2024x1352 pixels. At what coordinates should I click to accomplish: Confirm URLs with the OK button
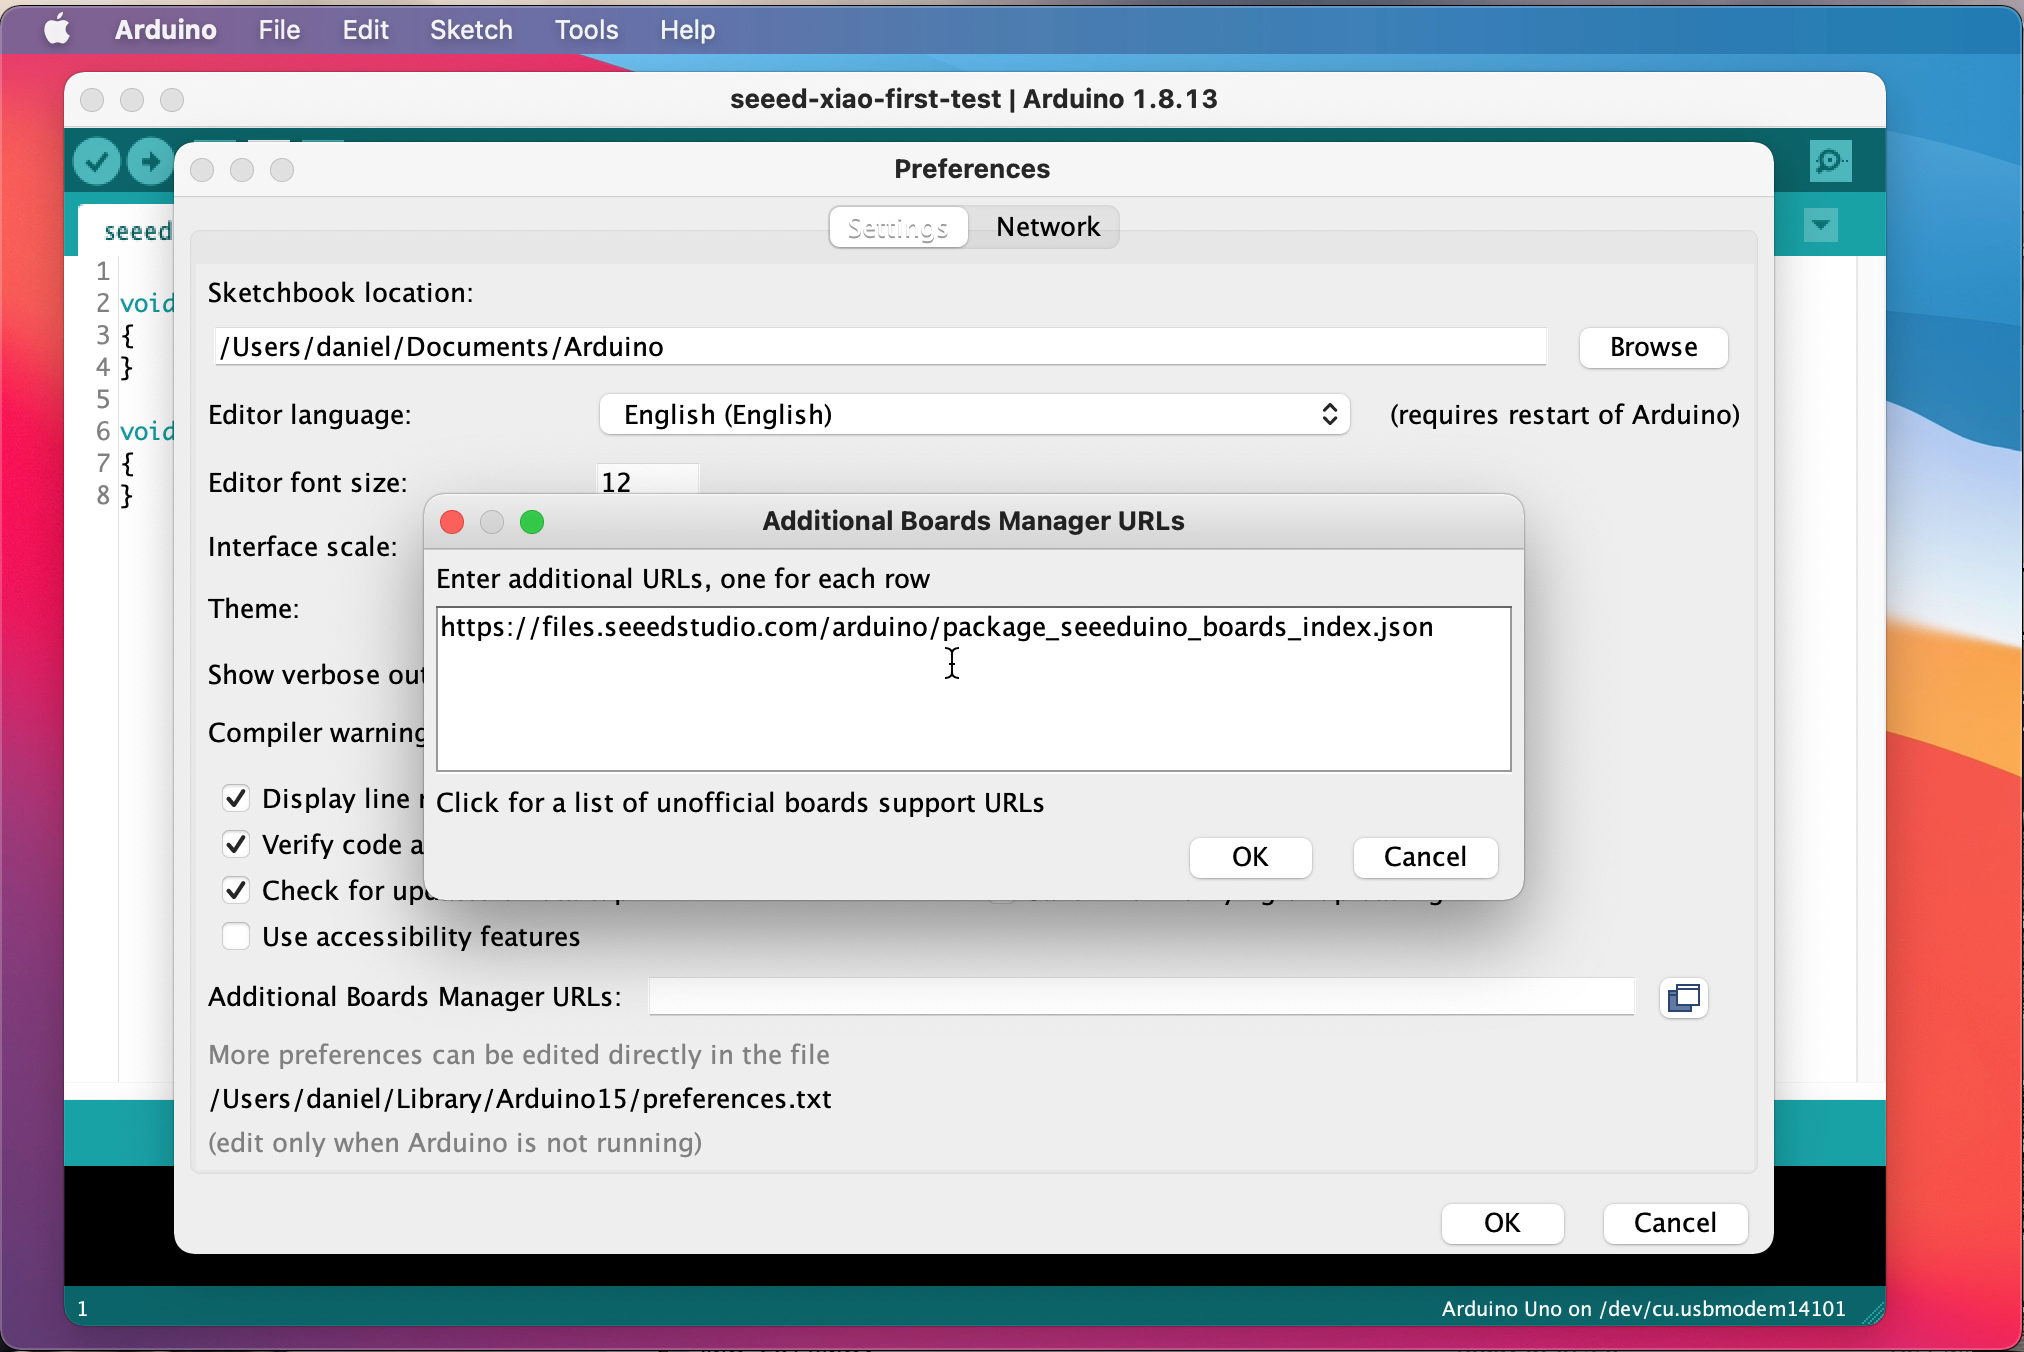(1249, 857)
